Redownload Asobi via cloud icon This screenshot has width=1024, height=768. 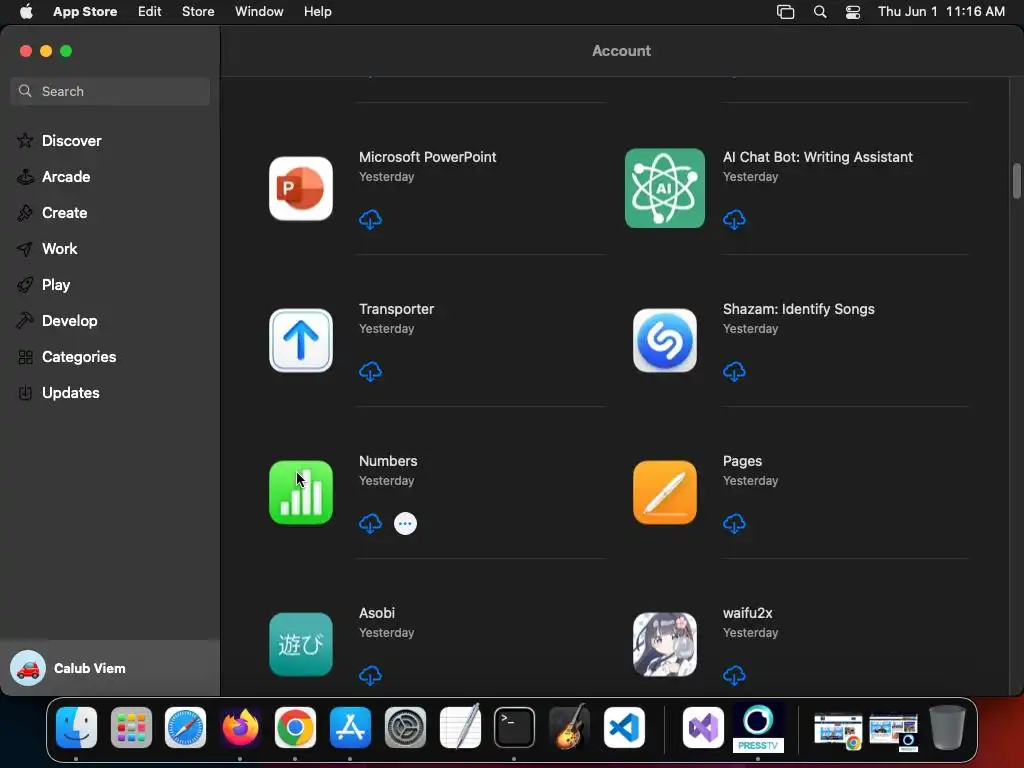click(x=370, y=675)
